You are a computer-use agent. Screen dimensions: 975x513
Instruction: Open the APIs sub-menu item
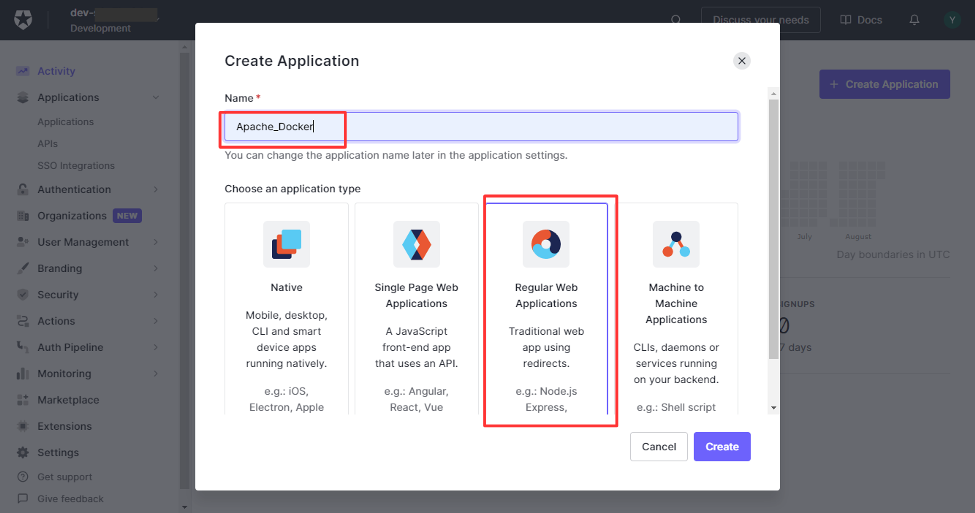click(47, 144)
